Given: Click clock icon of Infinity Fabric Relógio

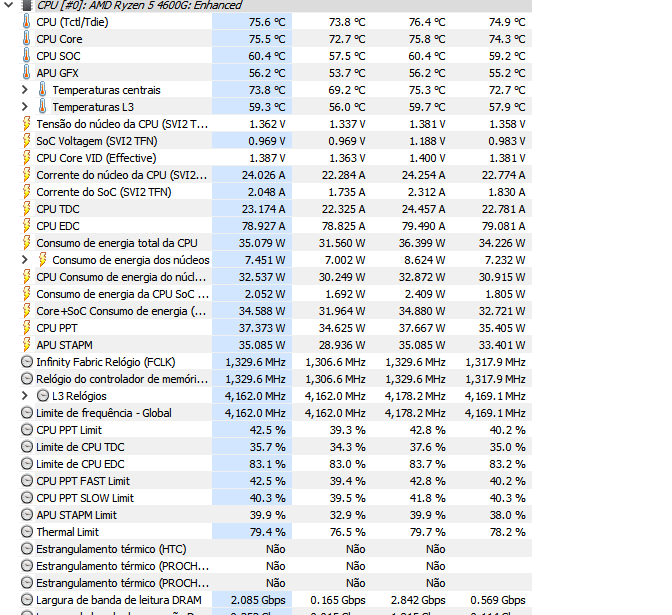Looking at the screenshot, I should point(27,362).
